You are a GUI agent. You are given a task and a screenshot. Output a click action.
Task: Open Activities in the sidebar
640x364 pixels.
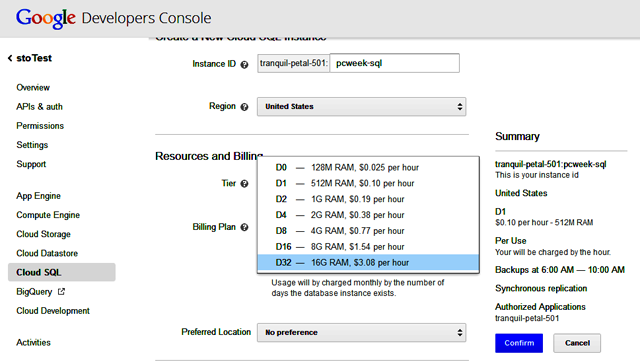click(x=33, y=343)
